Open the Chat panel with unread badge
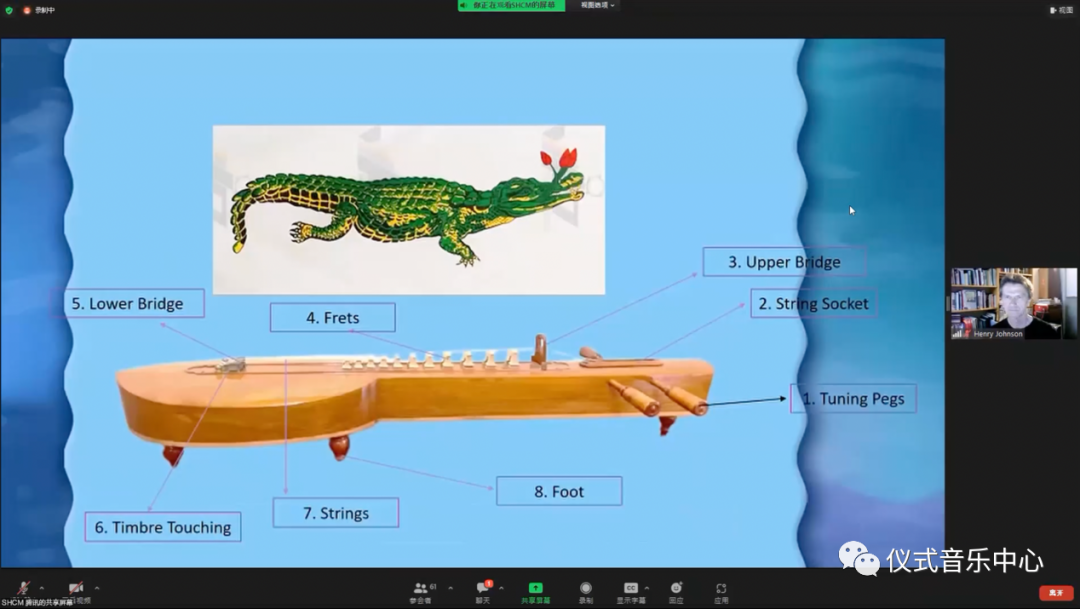 483,588
